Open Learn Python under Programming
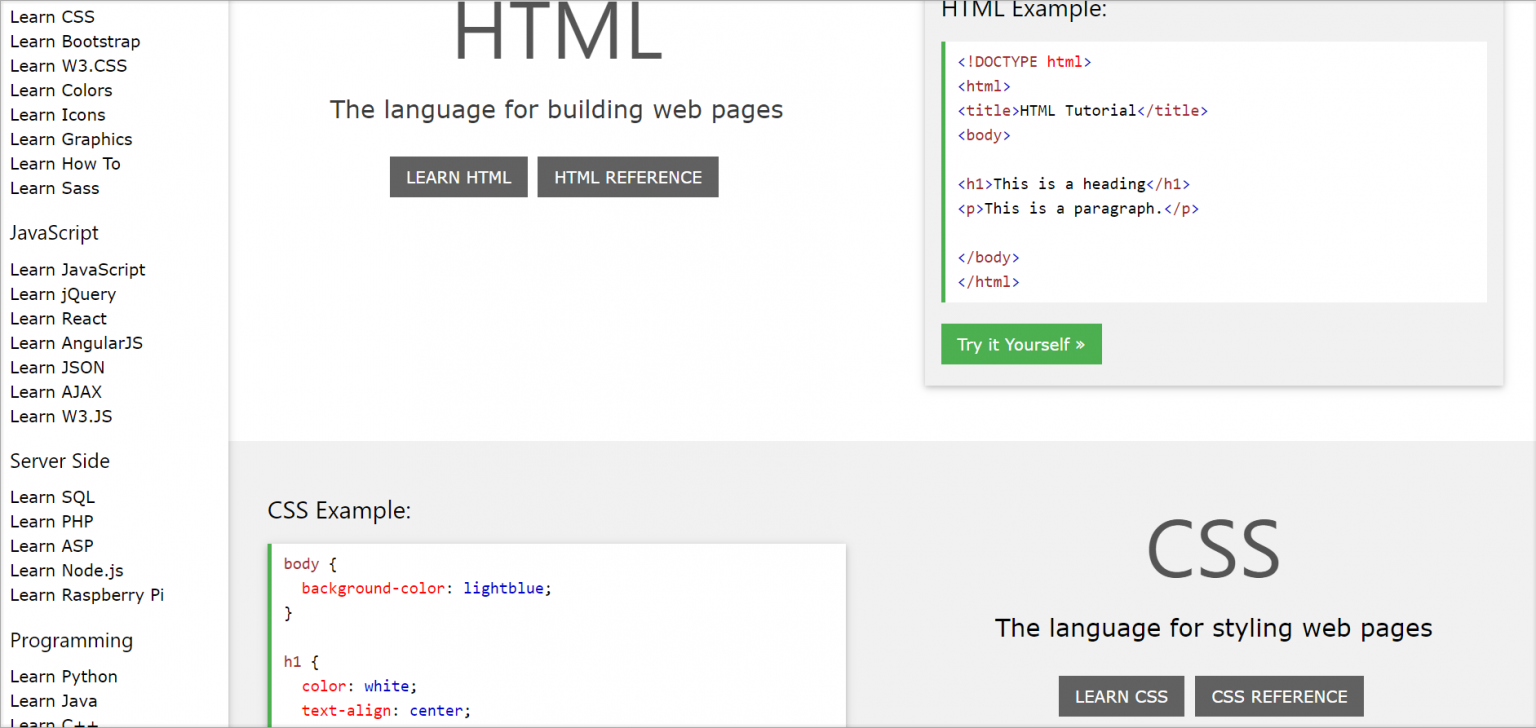 63,677
